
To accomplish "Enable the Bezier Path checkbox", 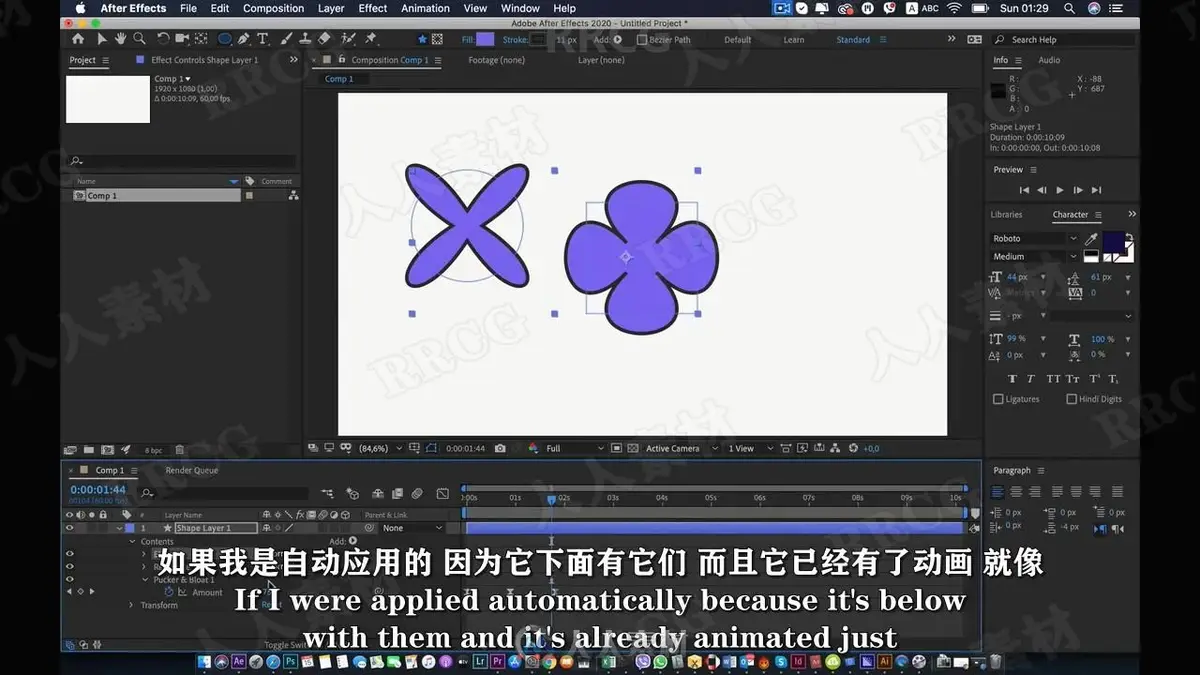I will coord(640,40).
